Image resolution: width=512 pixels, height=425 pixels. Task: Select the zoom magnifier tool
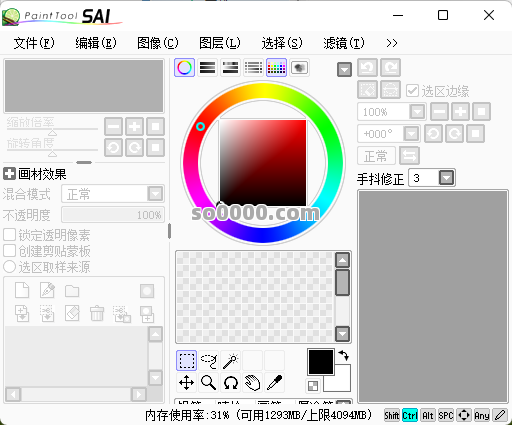208,382
